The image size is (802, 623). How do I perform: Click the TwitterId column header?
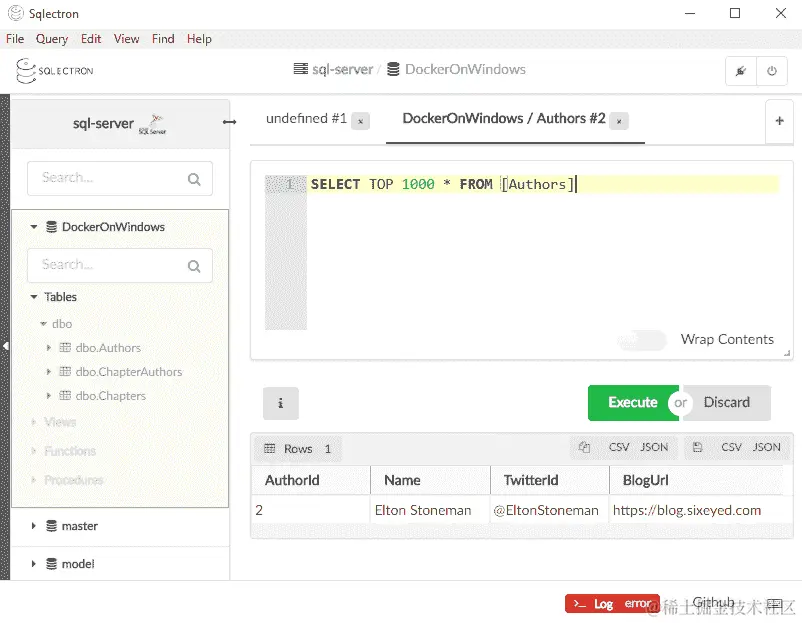[x=550, y=480]
